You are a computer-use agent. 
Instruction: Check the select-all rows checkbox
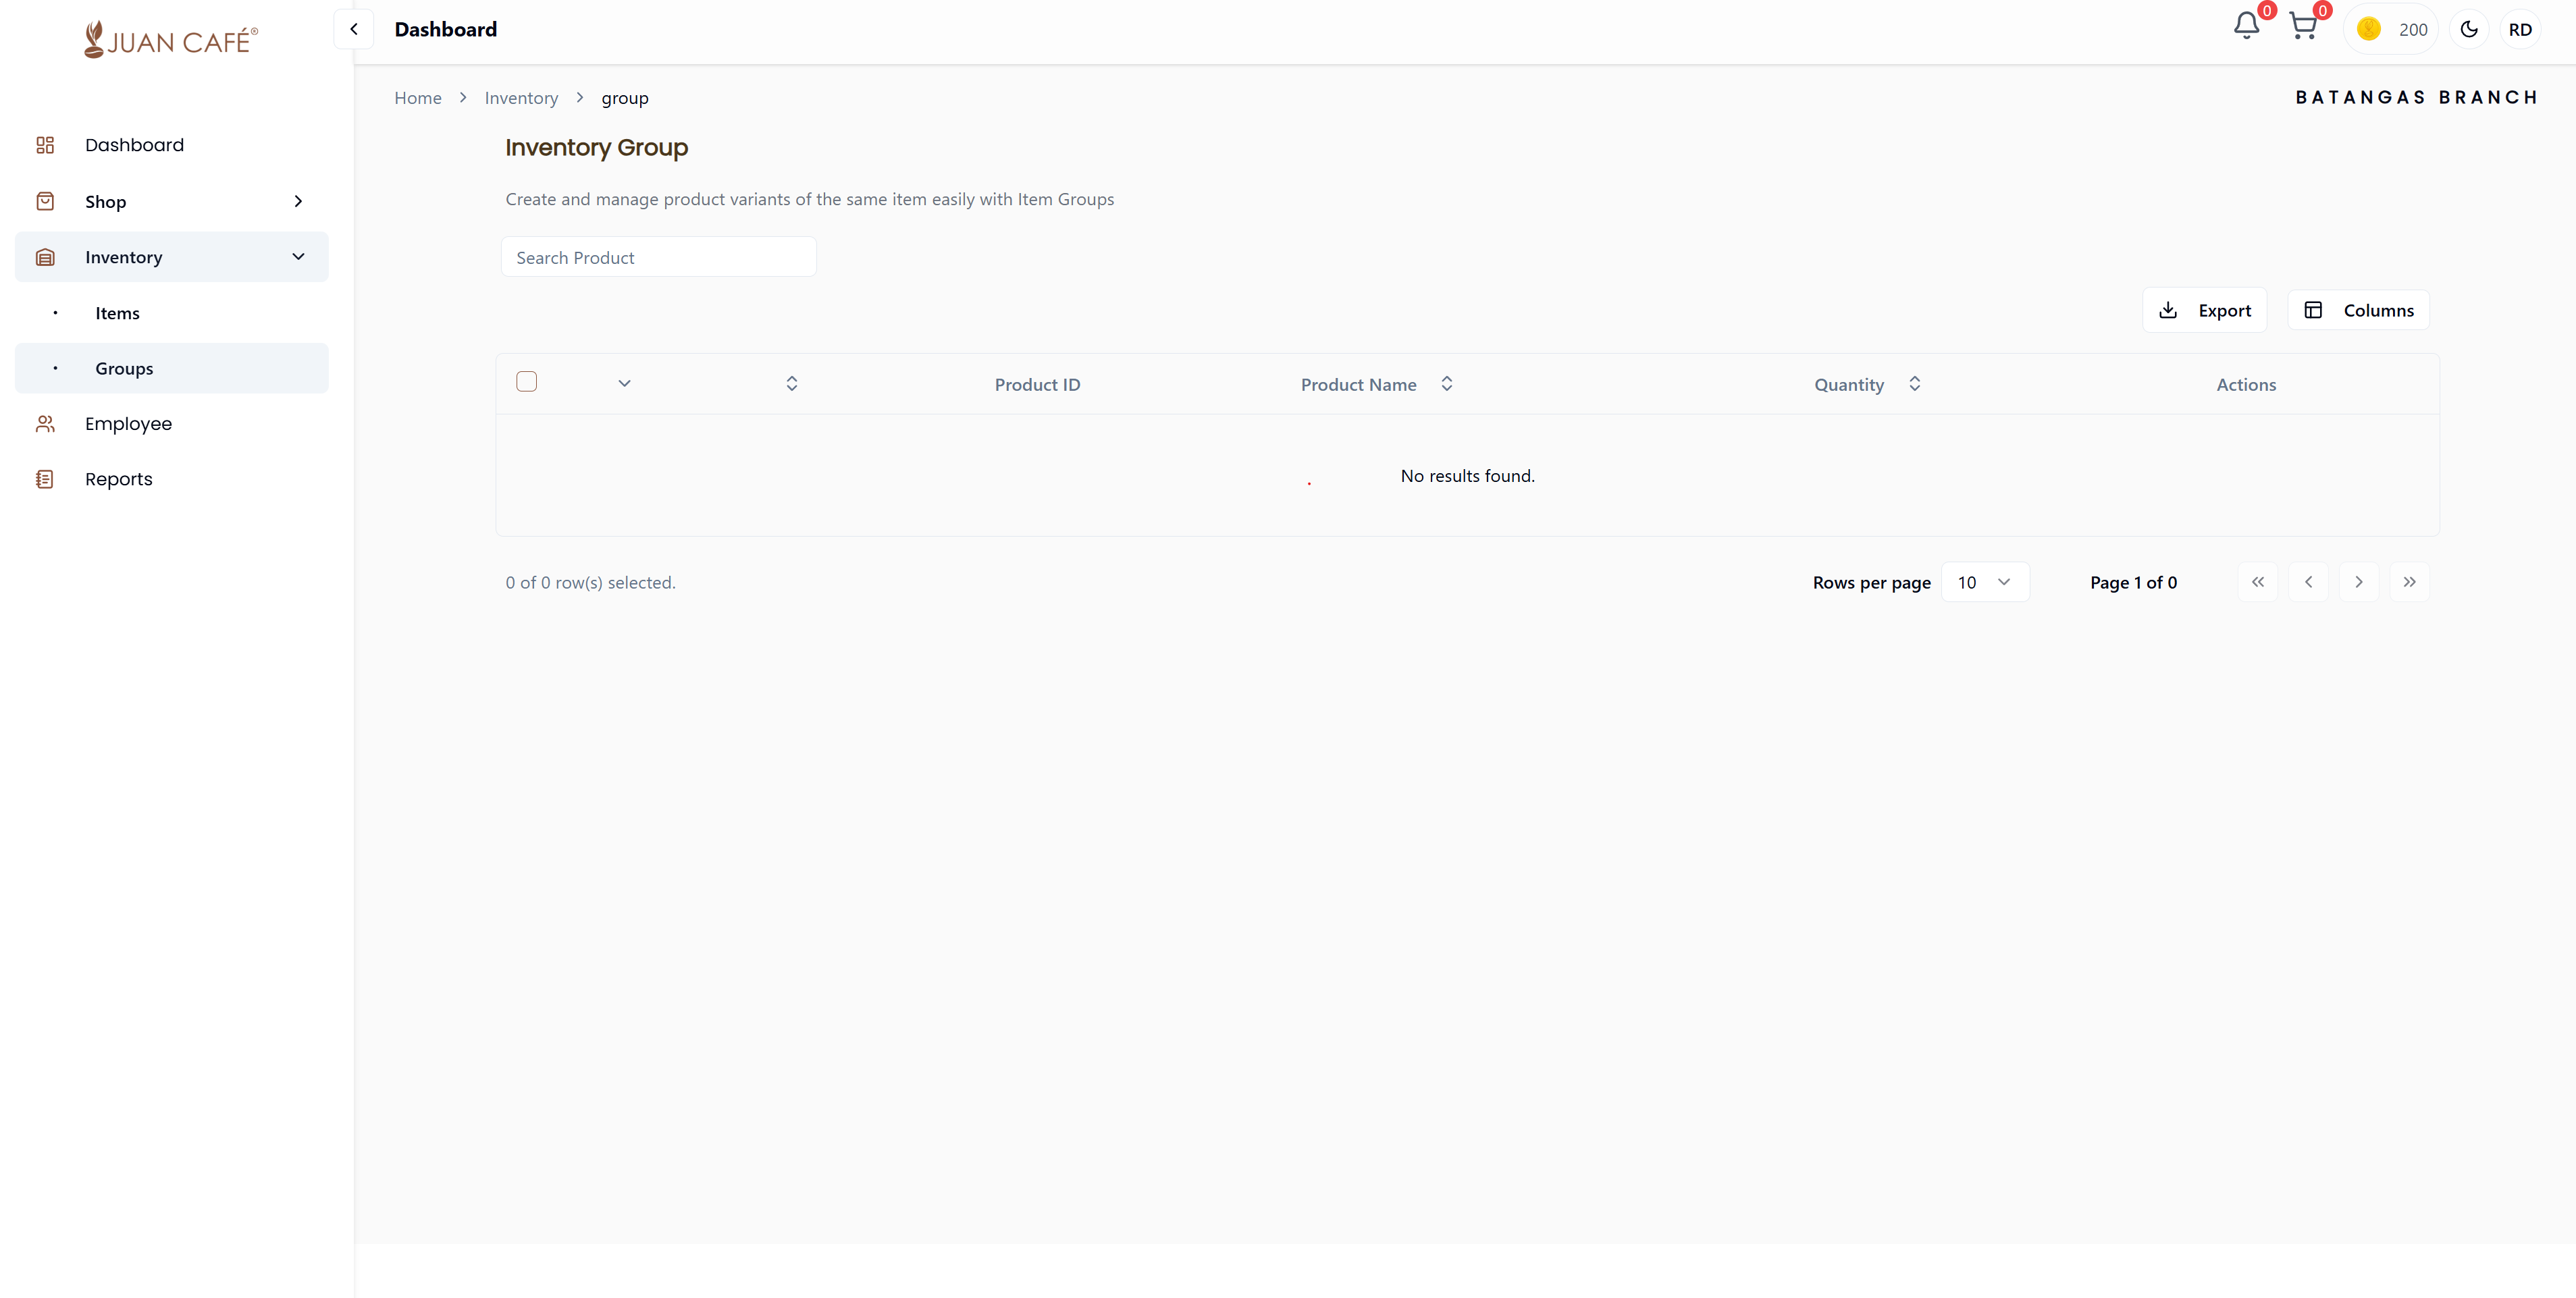pyautogui.click(x=526, y=382)
